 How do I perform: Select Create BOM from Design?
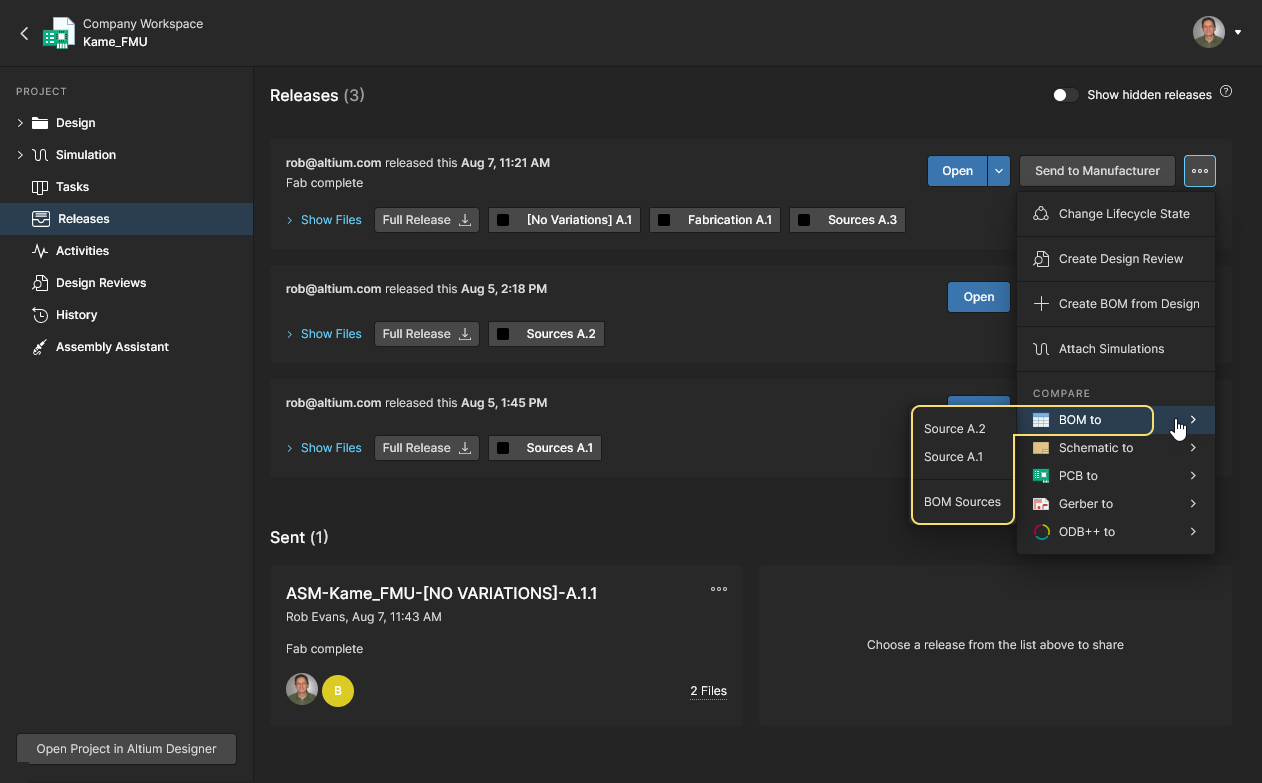[x=1116, y=304]
